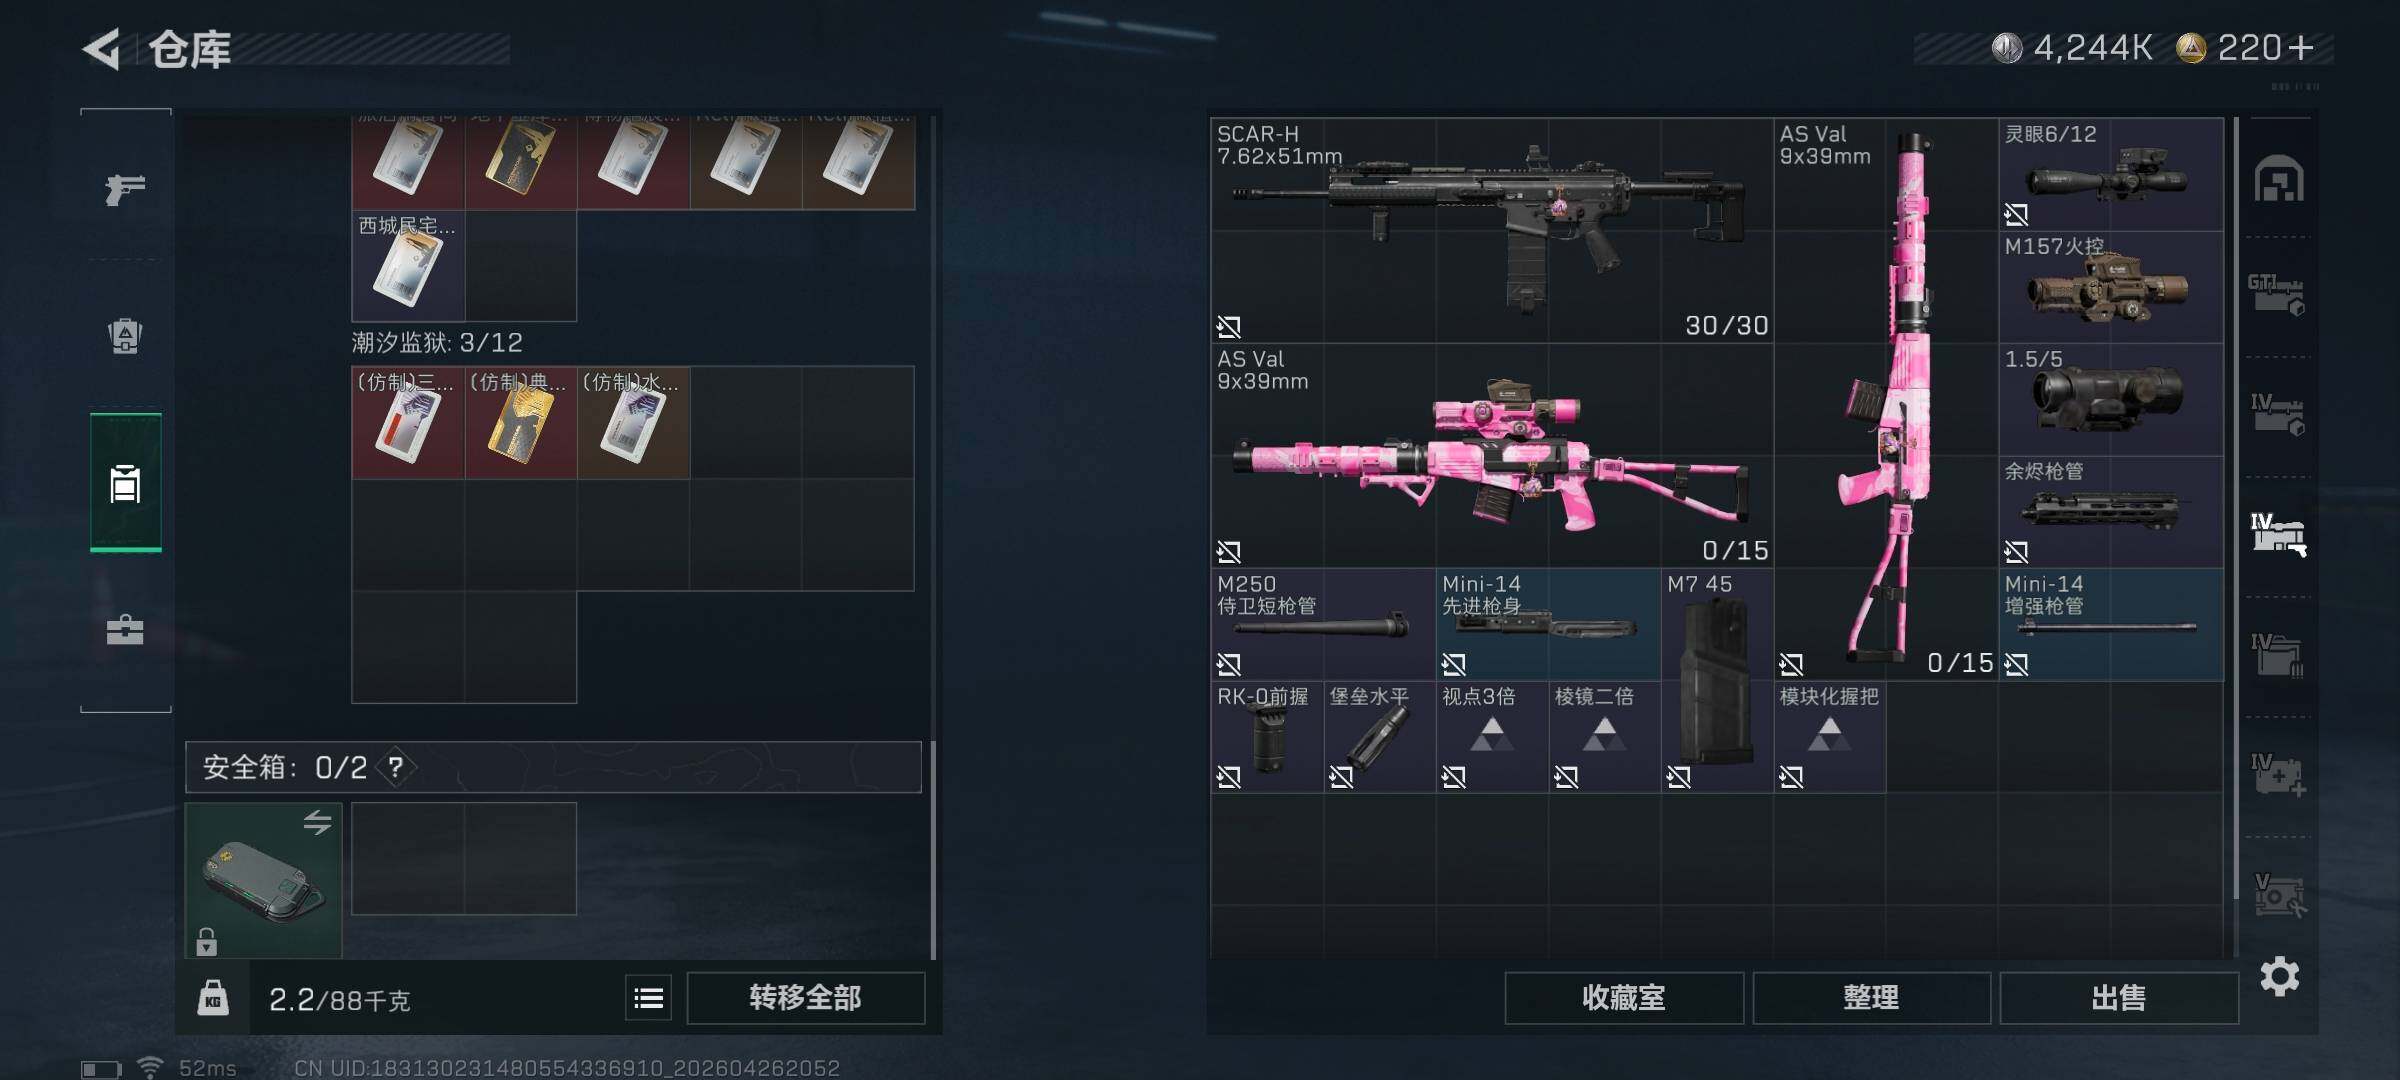
Task: Select the briefcase sidebar tab
Action: pyautogui.click(x=125, y=630)
